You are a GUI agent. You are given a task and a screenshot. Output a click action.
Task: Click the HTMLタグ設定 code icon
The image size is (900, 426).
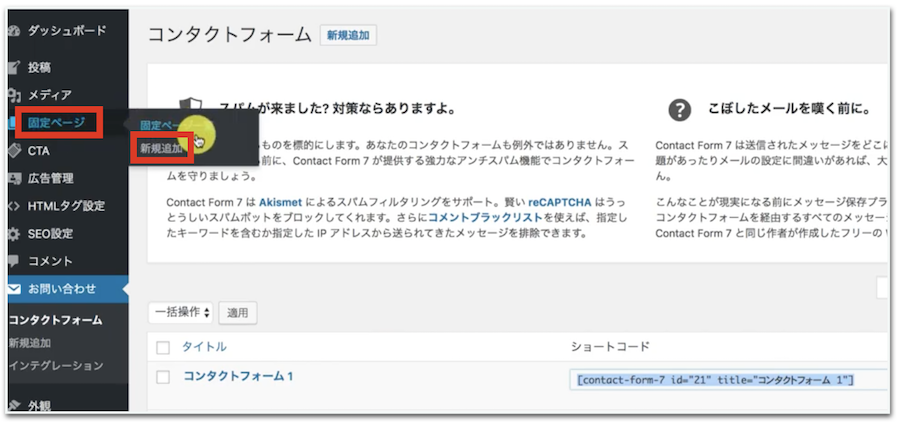pos(14,207)
